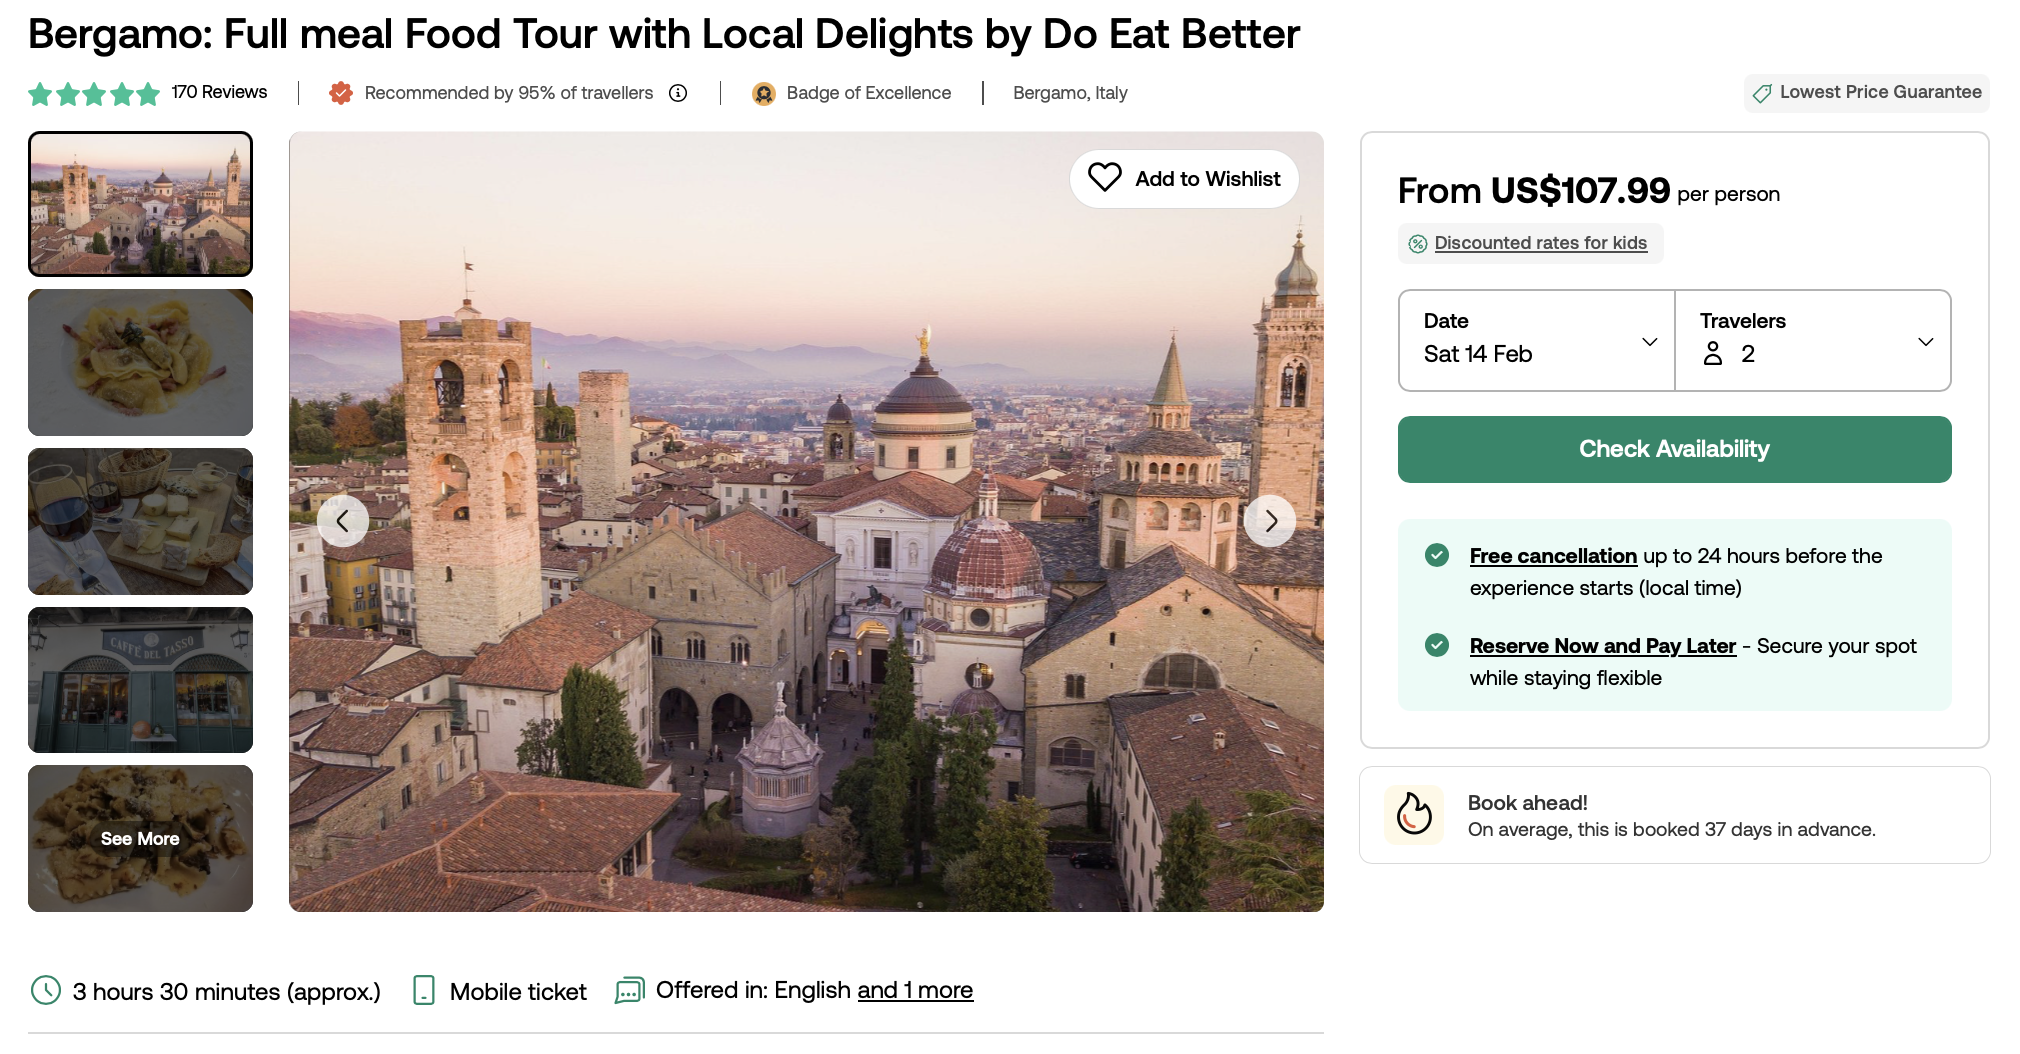The image size is (2020, 1054).
Task: Open the 'and 1 more' languages link
Action: click(915, 990)
